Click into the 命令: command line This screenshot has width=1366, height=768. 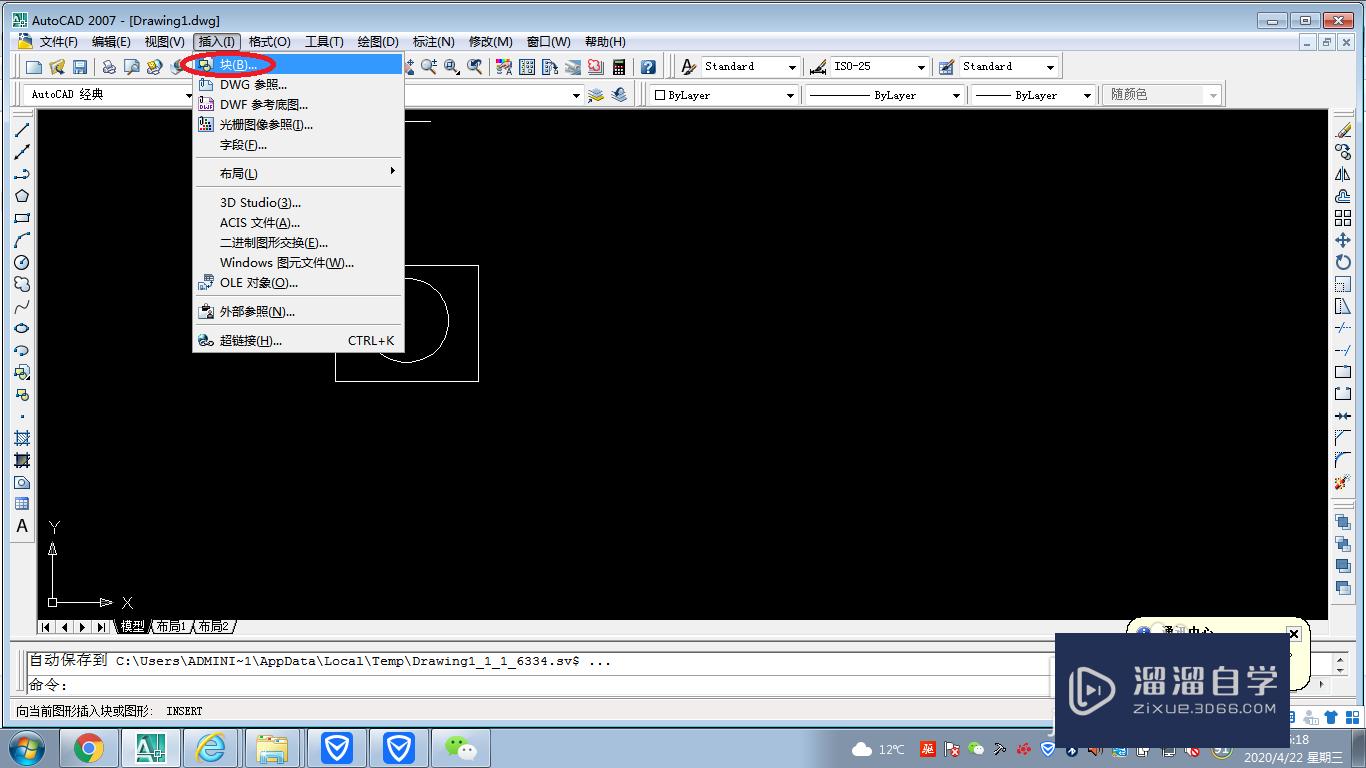click(540, 685)
